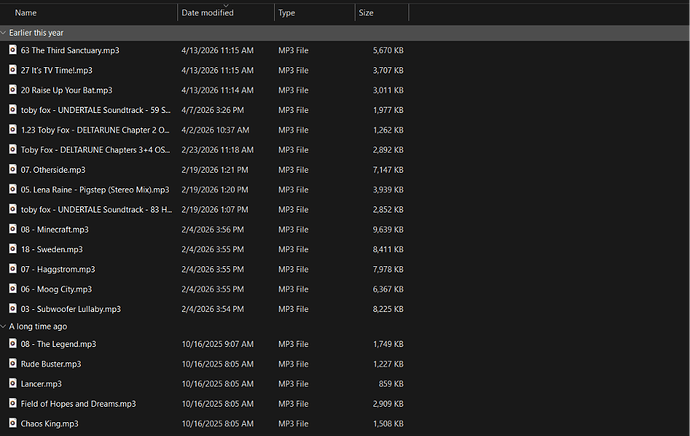Click the MP3 icon for 63 The Third Sanctuary

pyautogui.click(x=13, y=50)
